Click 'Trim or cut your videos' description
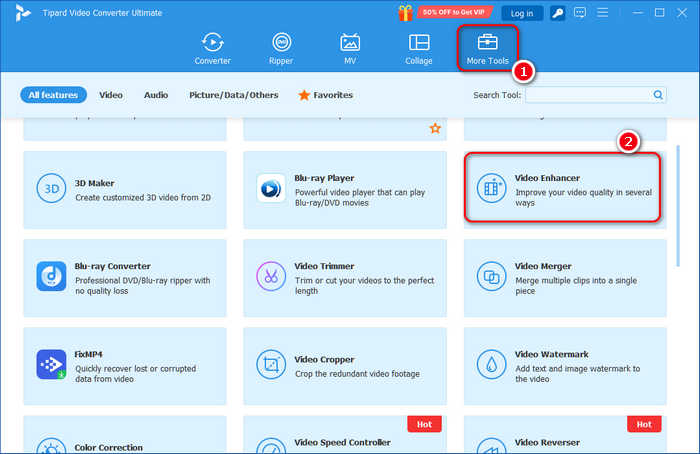Screen dimensions: 700x454 coord(364,285)
